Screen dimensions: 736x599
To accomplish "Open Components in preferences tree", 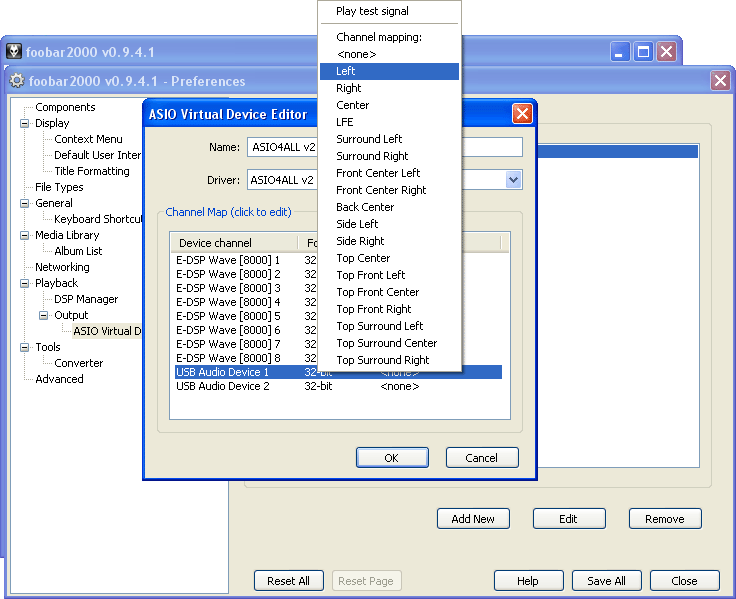I will [x=65, y=107].
